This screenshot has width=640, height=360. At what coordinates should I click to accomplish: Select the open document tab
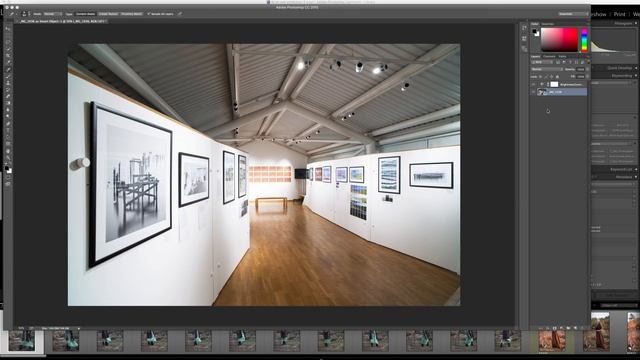pyautogui.click(x=63, y=21)
